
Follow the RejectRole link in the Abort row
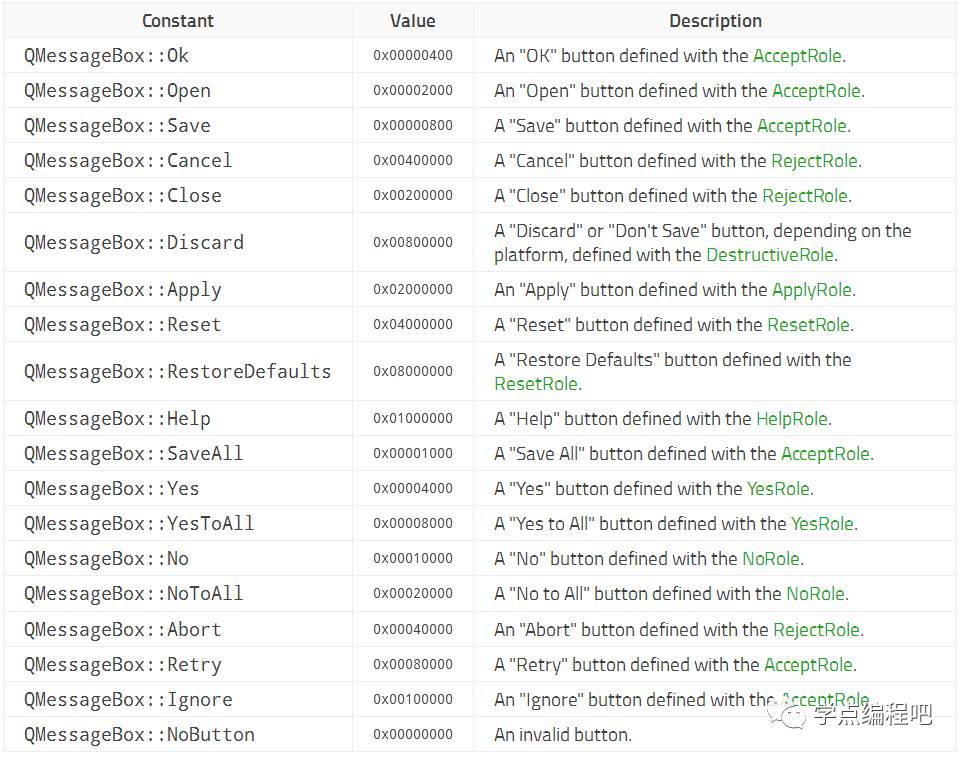(816, 630)
